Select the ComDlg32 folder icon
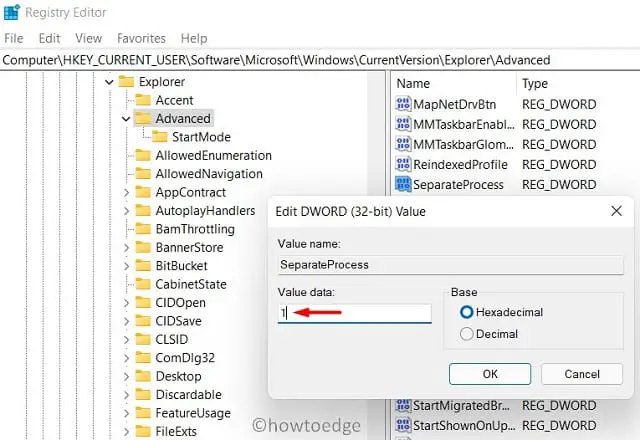Viewport: 640px width, 440px height. pyautogui.click(x=143, y=358)
